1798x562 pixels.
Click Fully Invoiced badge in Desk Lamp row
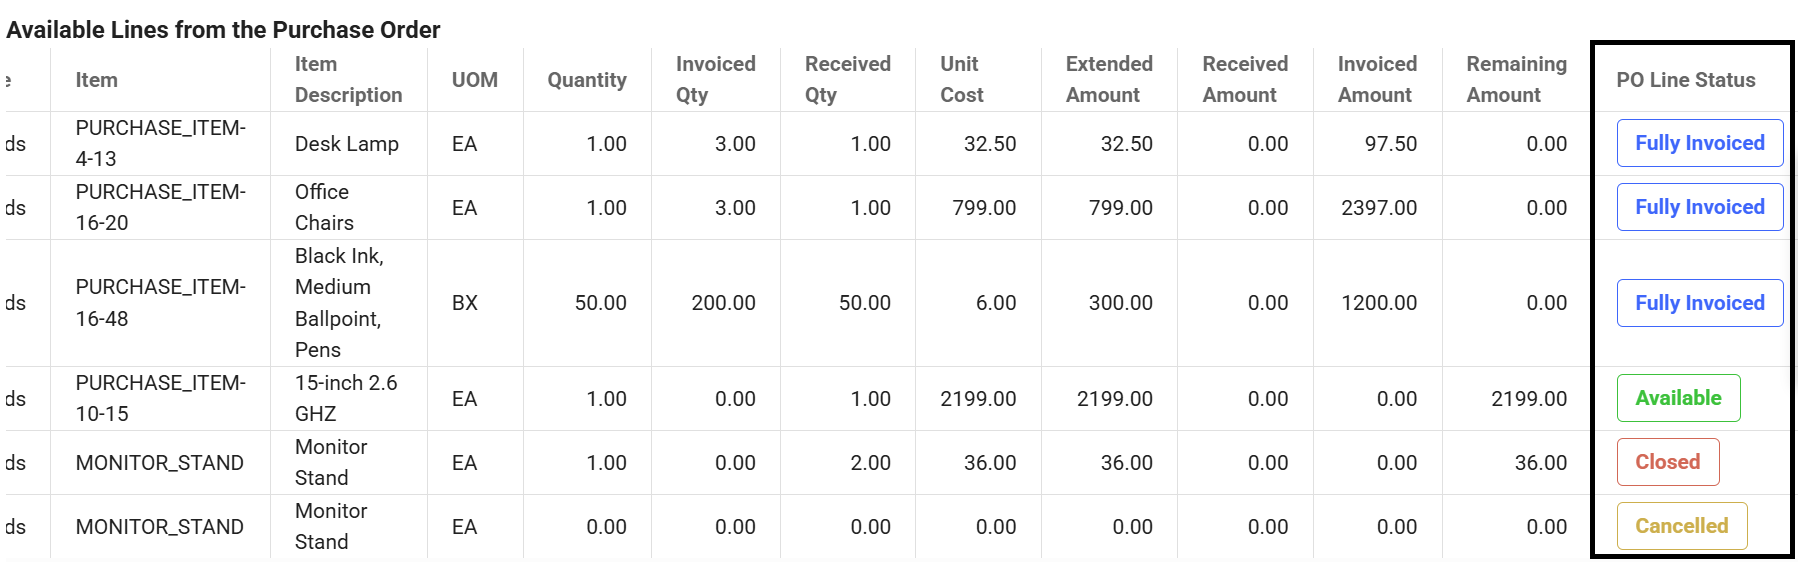1699,143
